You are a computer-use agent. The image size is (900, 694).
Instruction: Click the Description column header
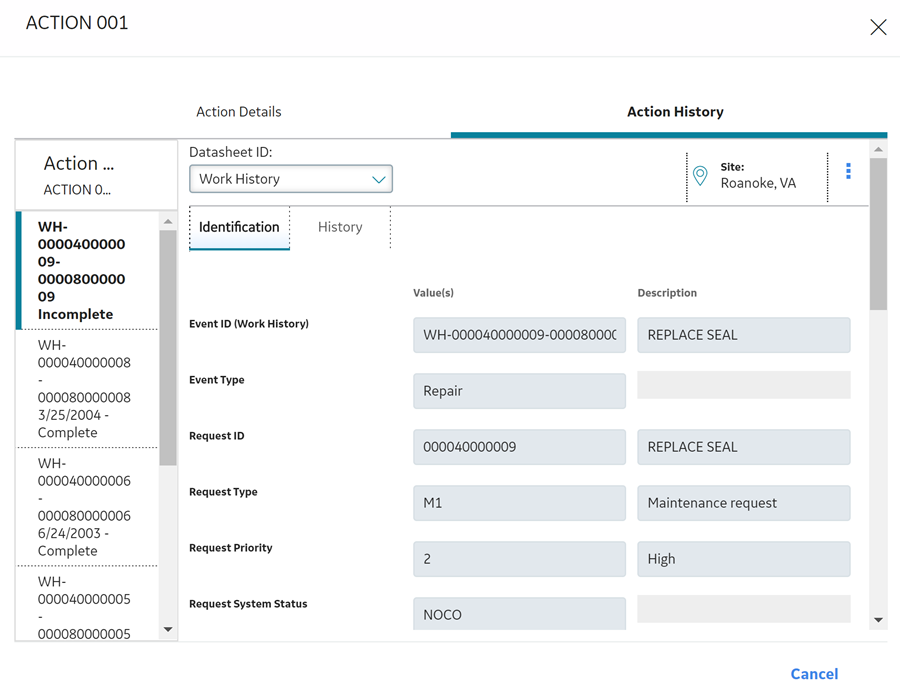coord(667,293)
